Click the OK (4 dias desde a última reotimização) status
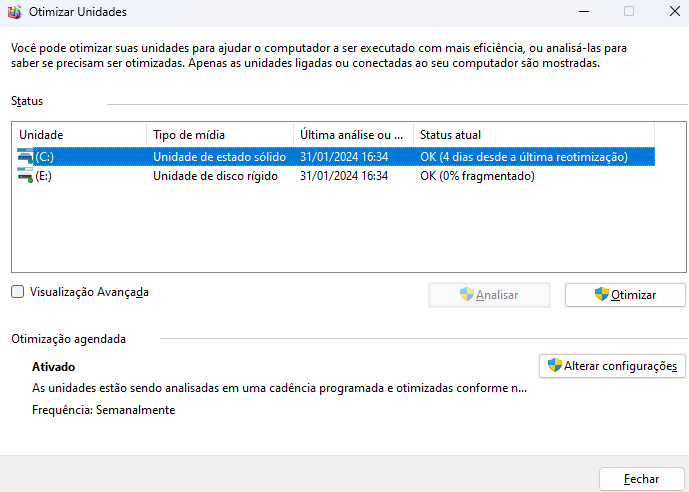The width and height of the screenshot is (689, 492). coord(524,157)
